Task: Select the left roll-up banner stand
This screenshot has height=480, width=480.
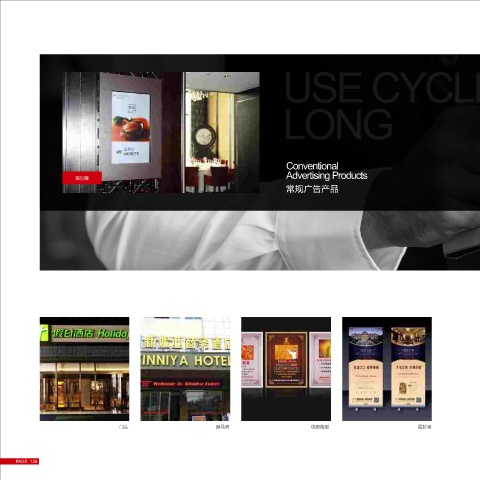Action: (366, 367)
